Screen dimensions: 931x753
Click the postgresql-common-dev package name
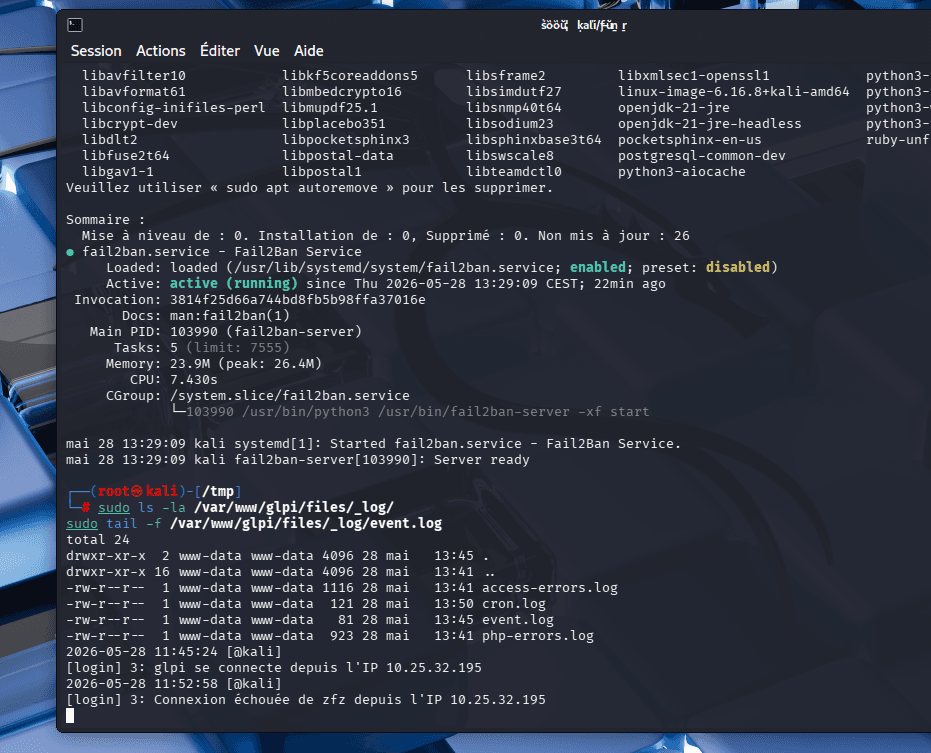pos(702,156)
